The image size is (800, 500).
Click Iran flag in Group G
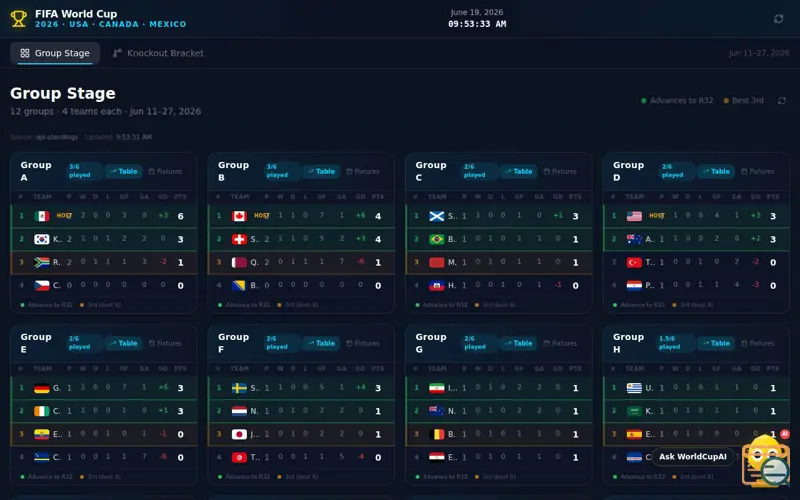(437, 388)
